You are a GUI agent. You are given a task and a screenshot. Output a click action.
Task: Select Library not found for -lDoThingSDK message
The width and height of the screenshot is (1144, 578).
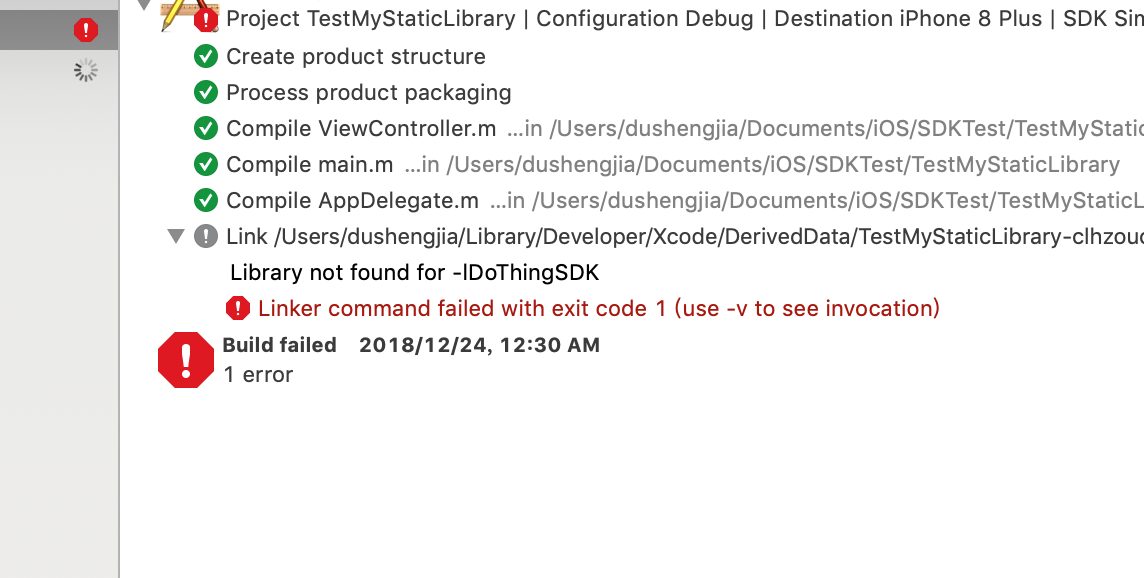pos(414,272)
